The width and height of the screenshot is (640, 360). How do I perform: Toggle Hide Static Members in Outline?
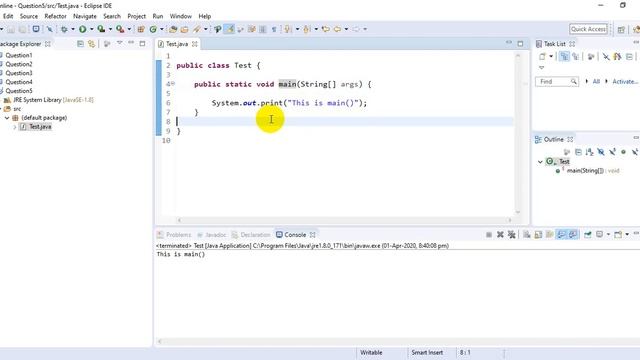[x=612, y=152]
